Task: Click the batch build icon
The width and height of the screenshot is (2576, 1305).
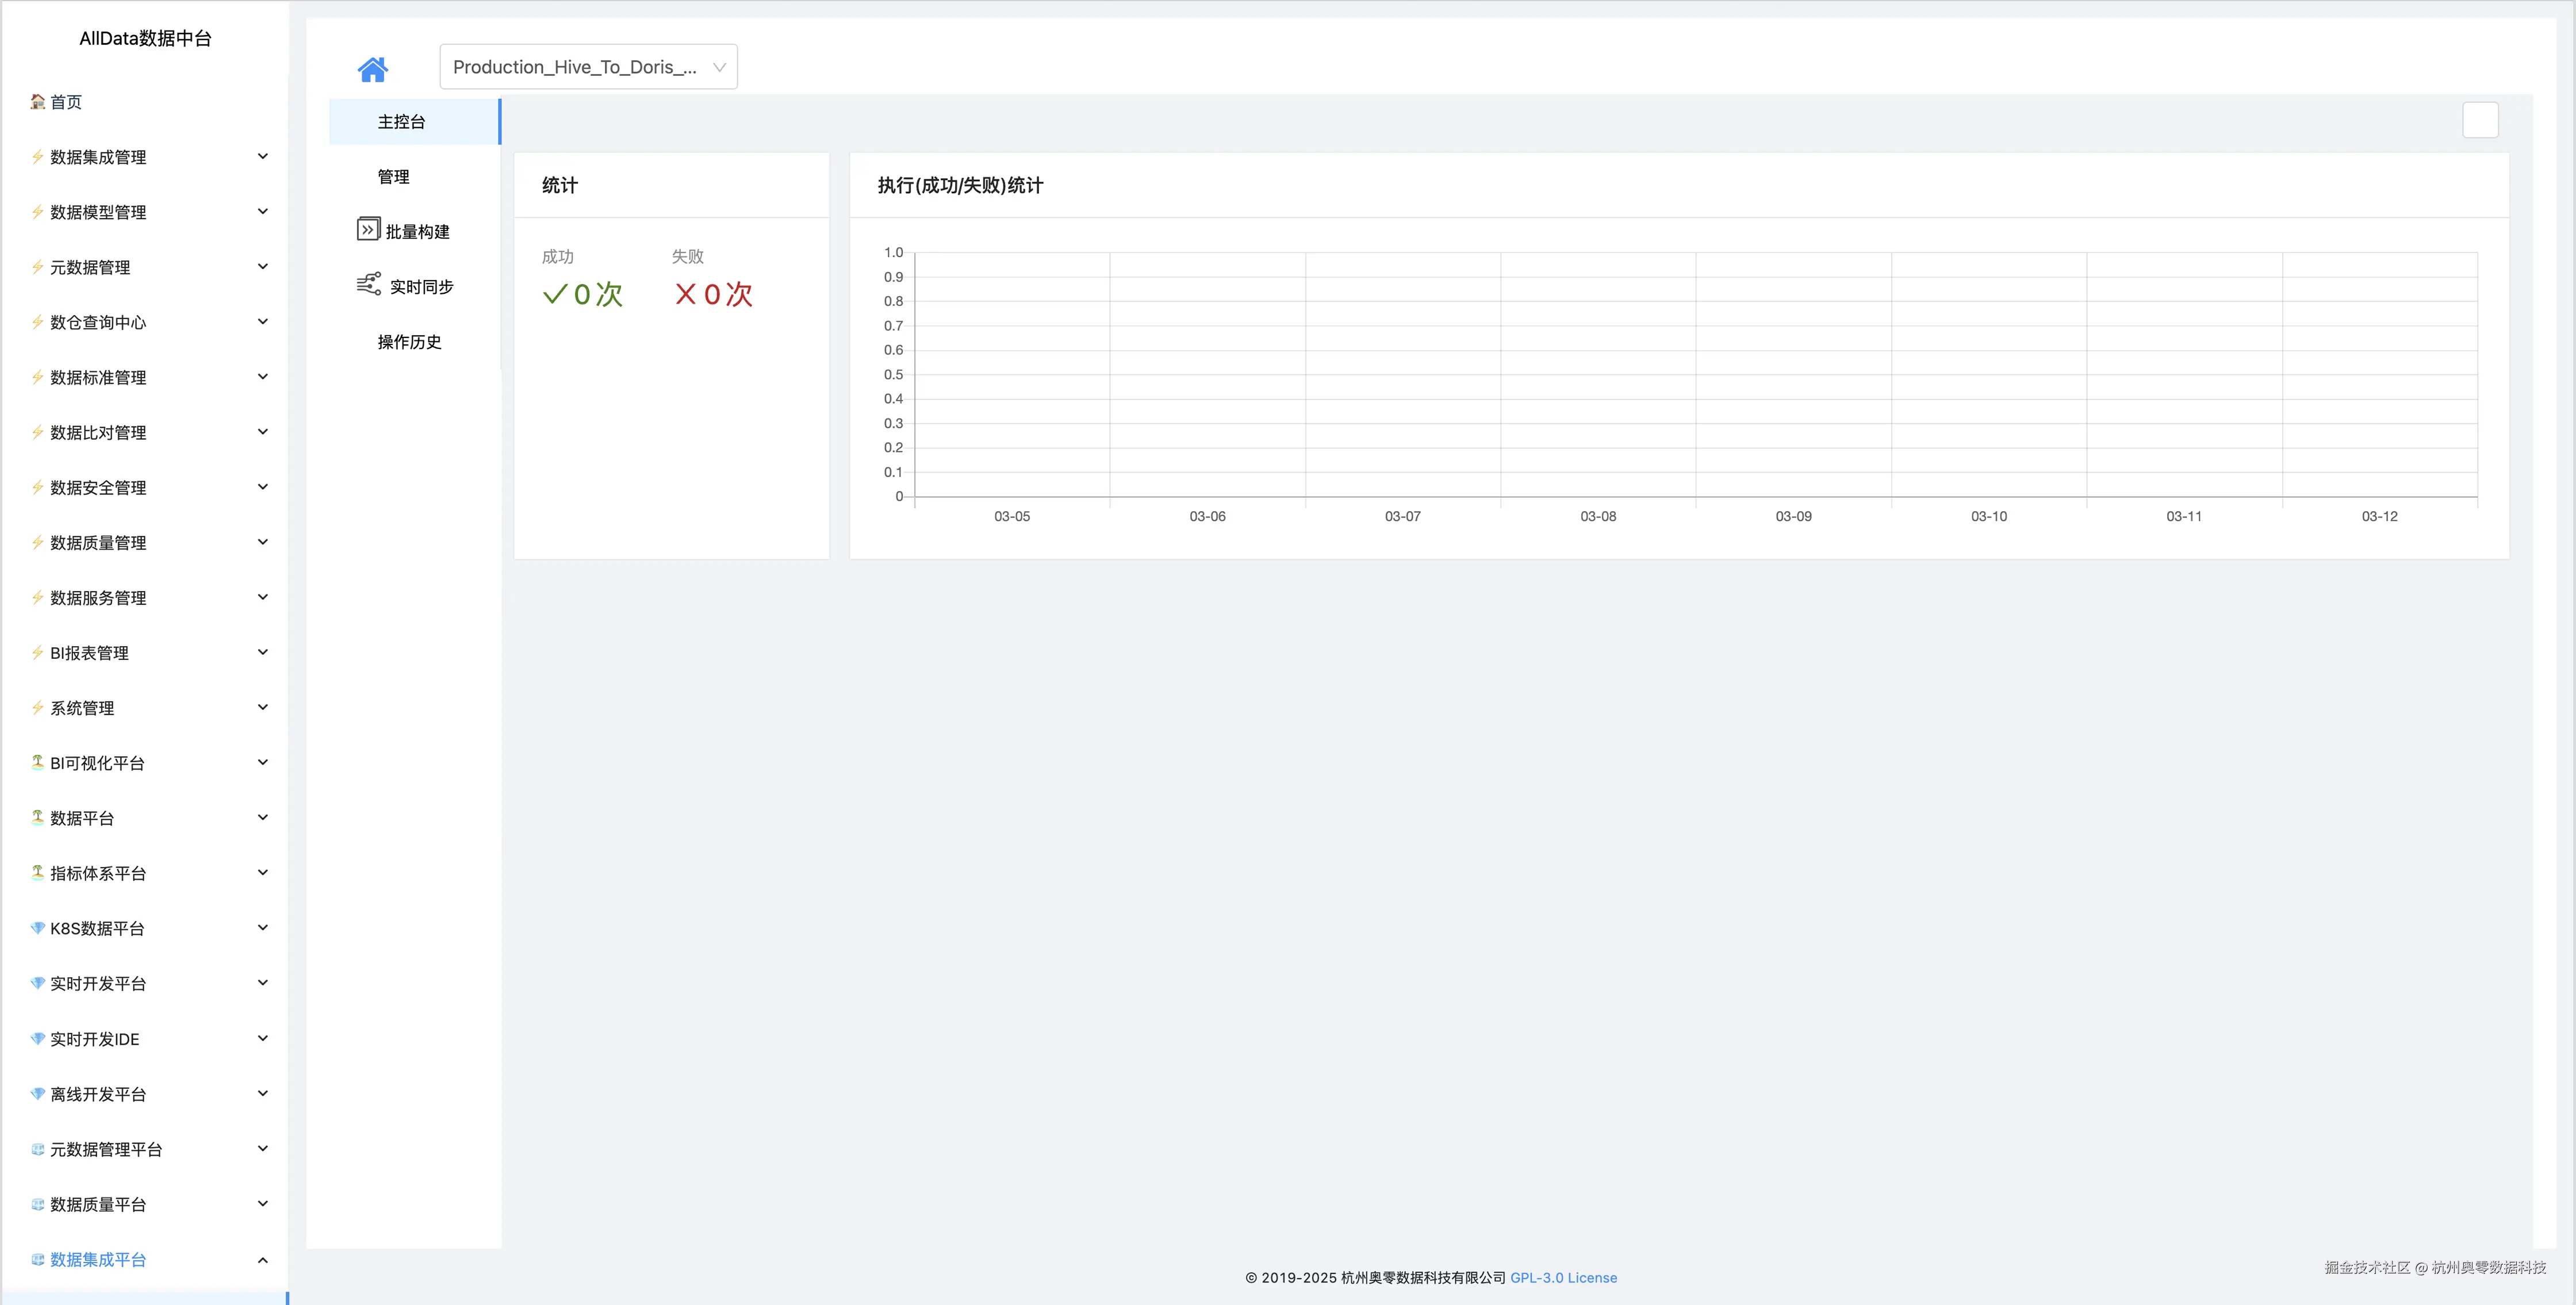Action: click(x=368, y=230)
